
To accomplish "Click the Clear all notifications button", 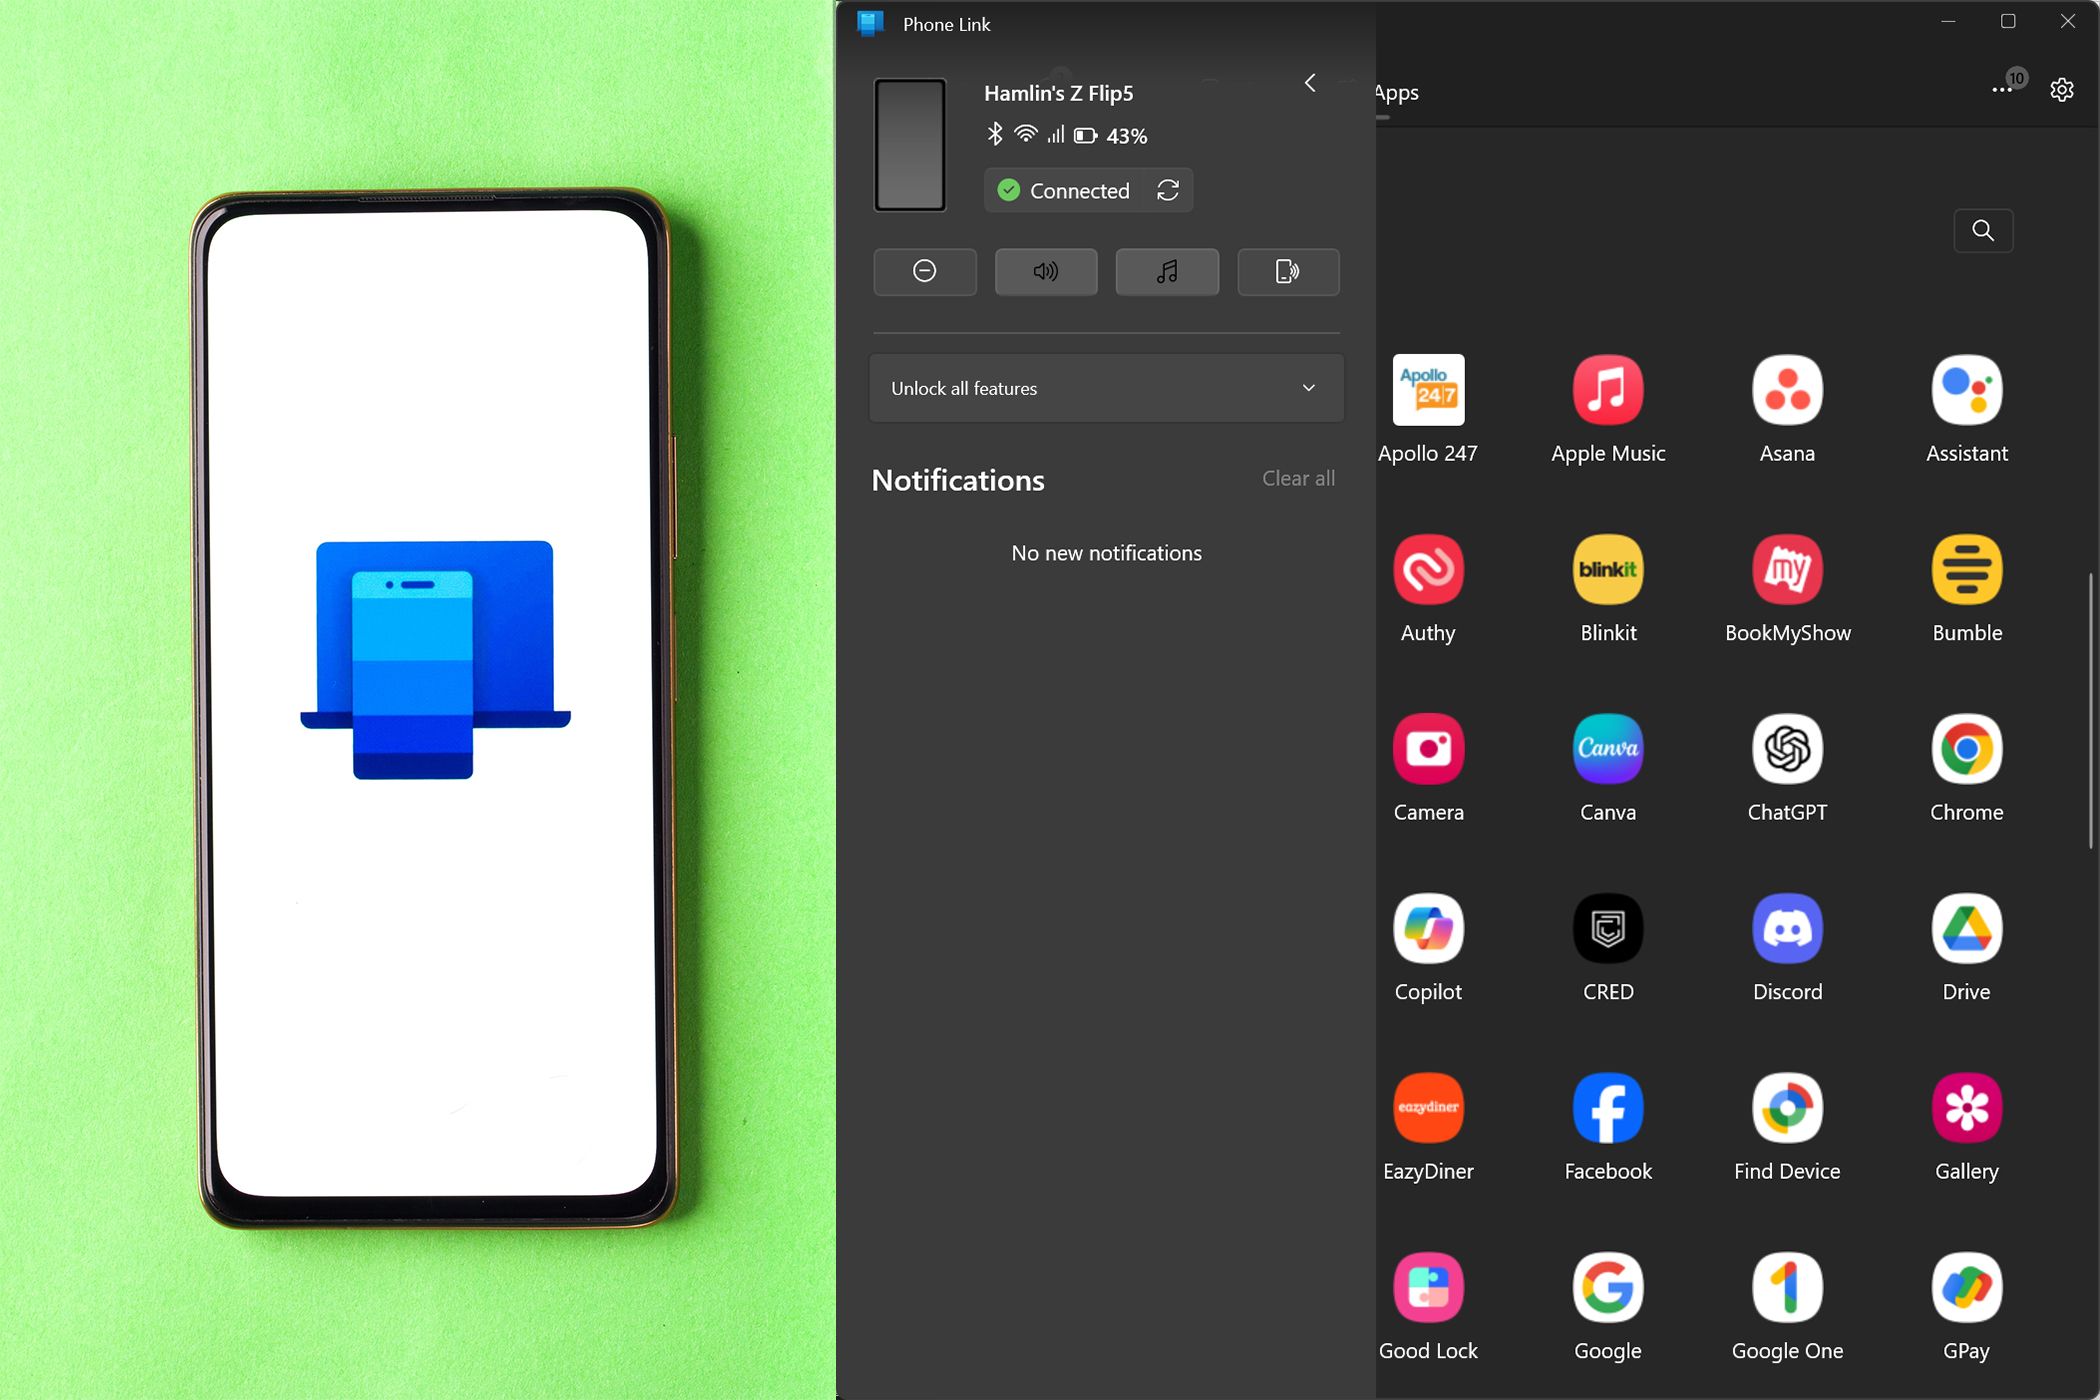I will [x=1297, y=478].
